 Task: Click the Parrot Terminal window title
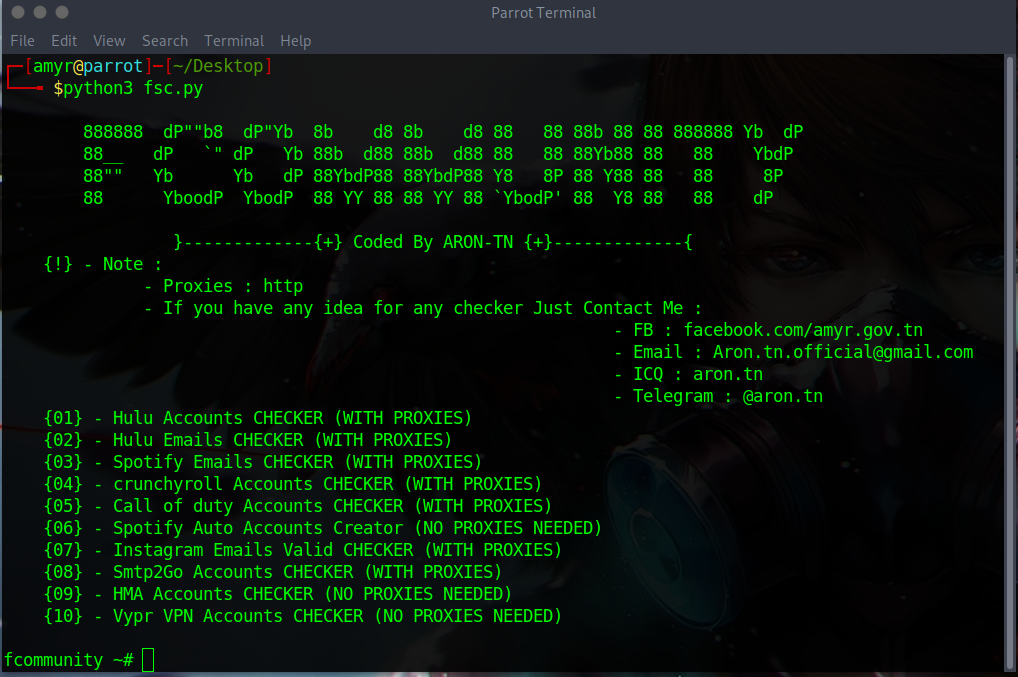[543, 13]
